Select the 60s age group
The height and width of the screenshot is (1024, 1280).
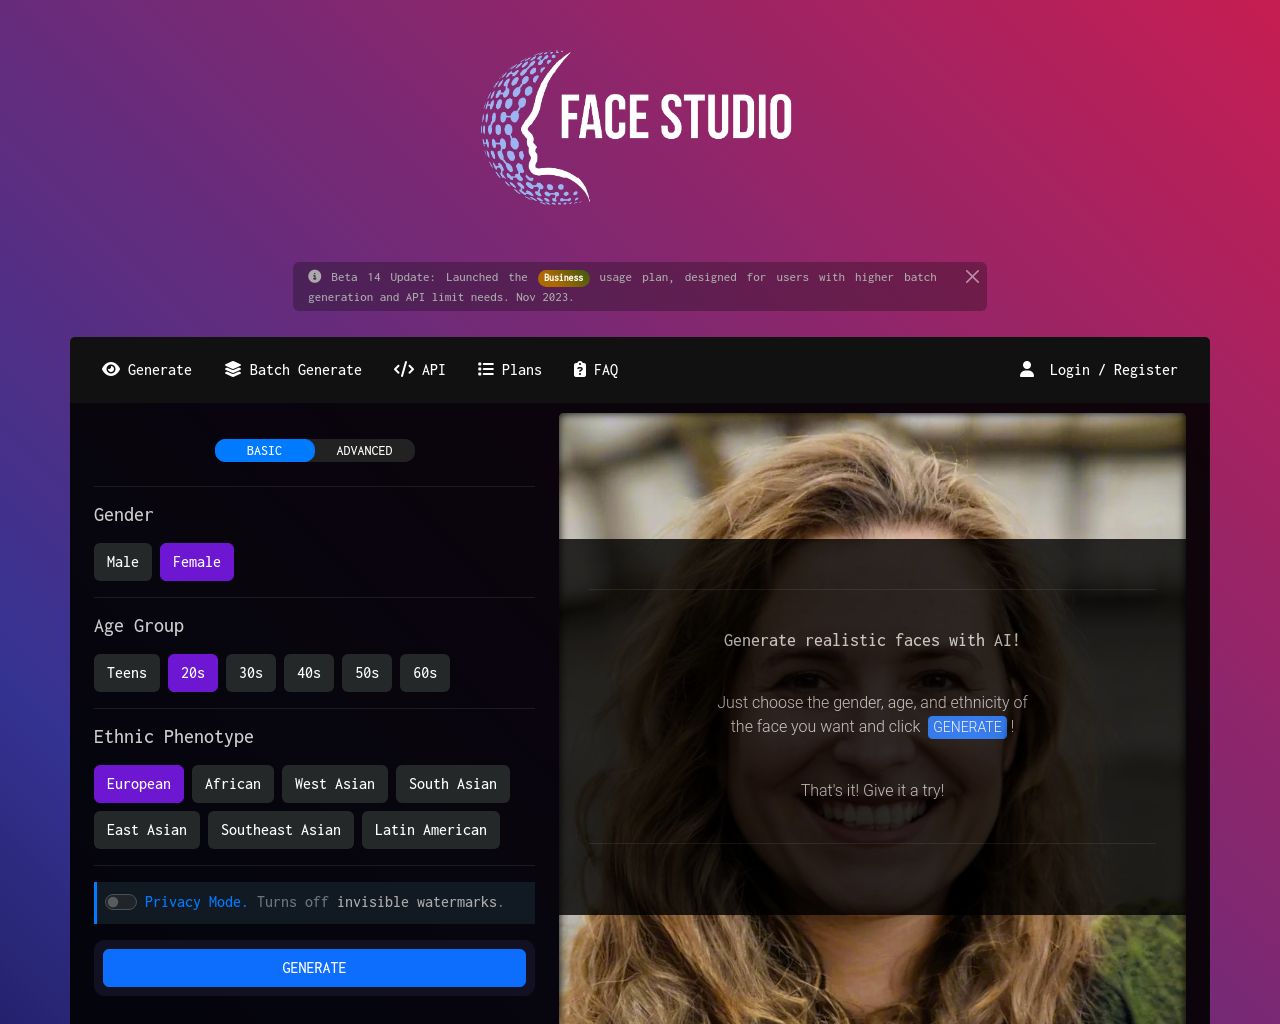pyautogui.click(x=424, y=673)
